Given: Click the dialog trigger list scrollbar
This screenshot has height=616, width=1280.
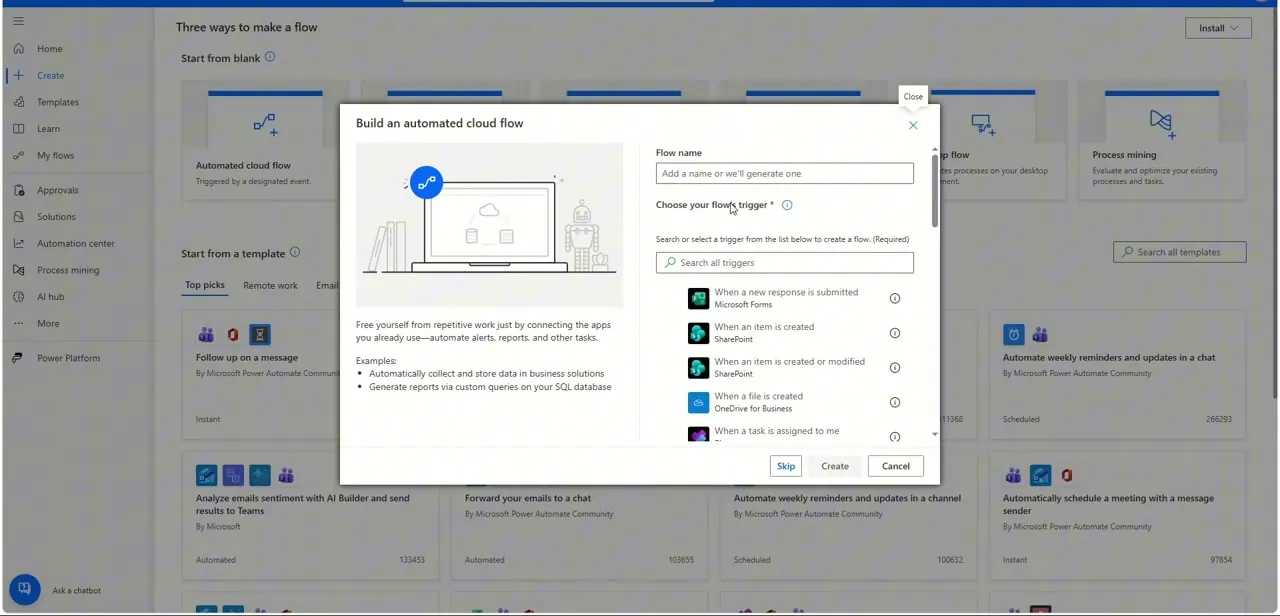Looking at the screenshot, I should point(935,190).
